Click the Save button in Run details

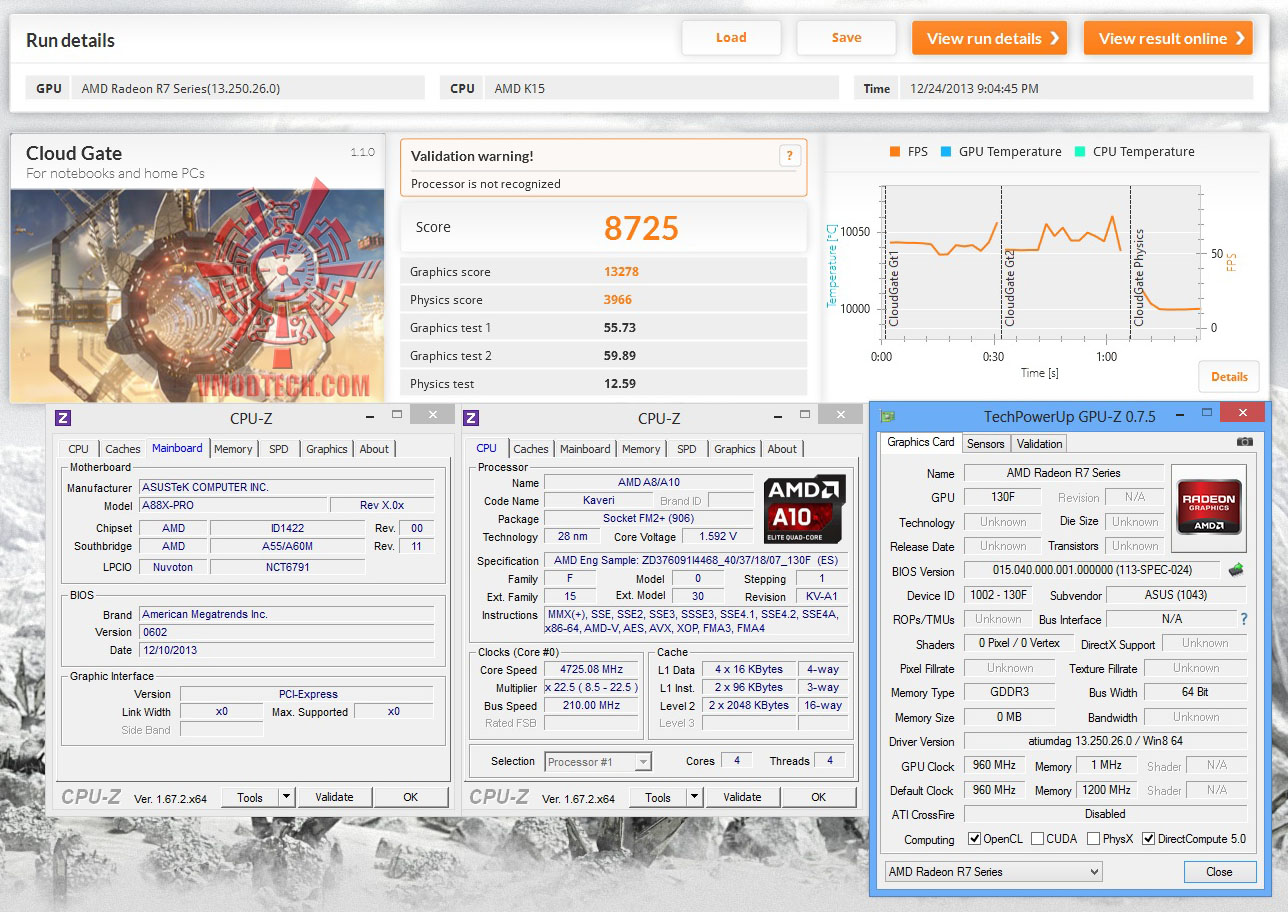click(x=846, y=38)
